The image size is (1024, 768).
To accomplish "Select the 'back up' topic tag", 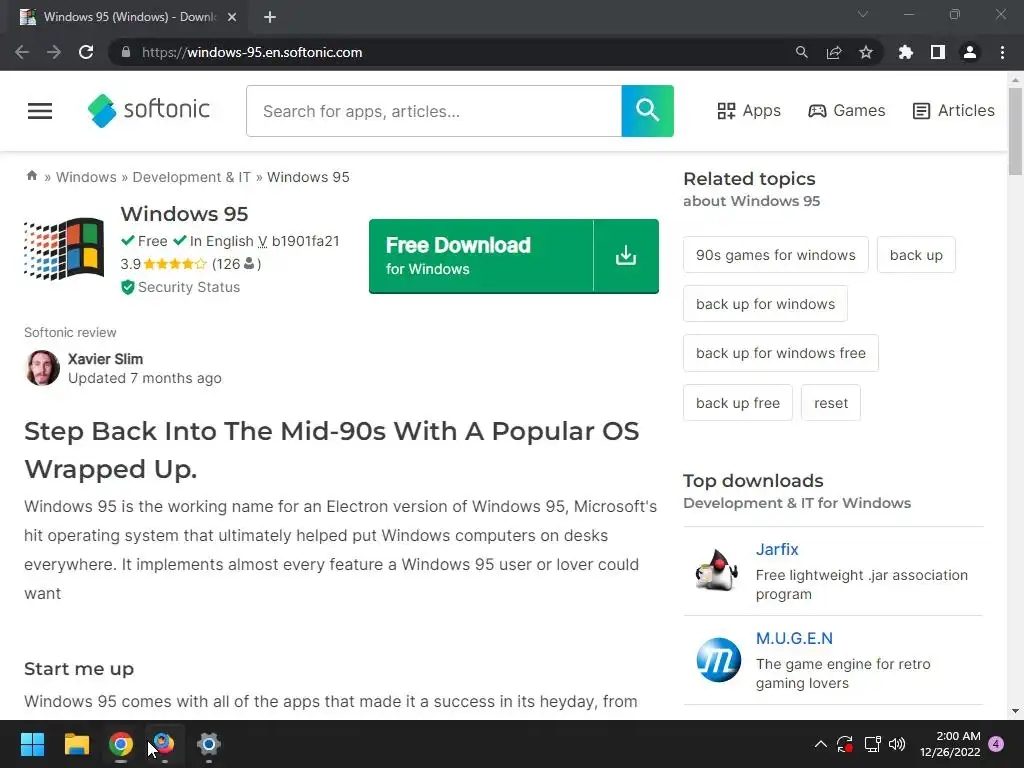I will 916,255.
